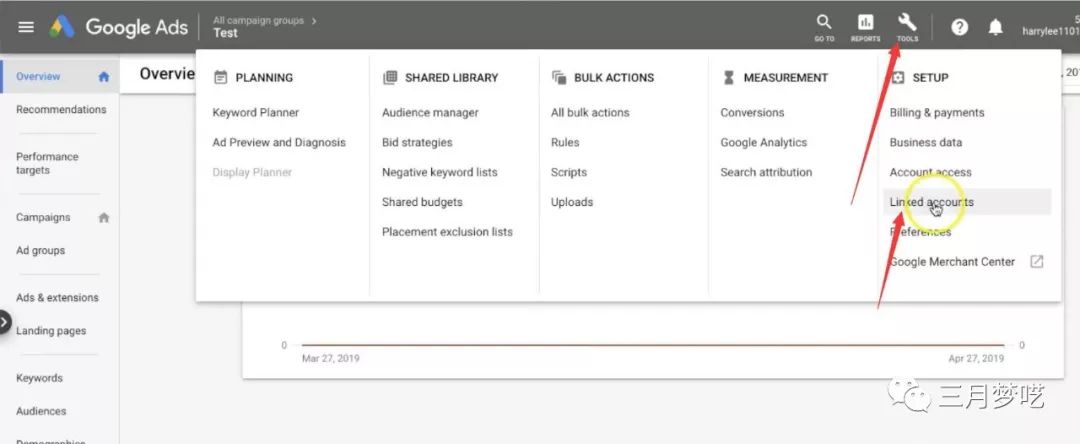Select Scripts under Bulk Actions

point(568,172)
